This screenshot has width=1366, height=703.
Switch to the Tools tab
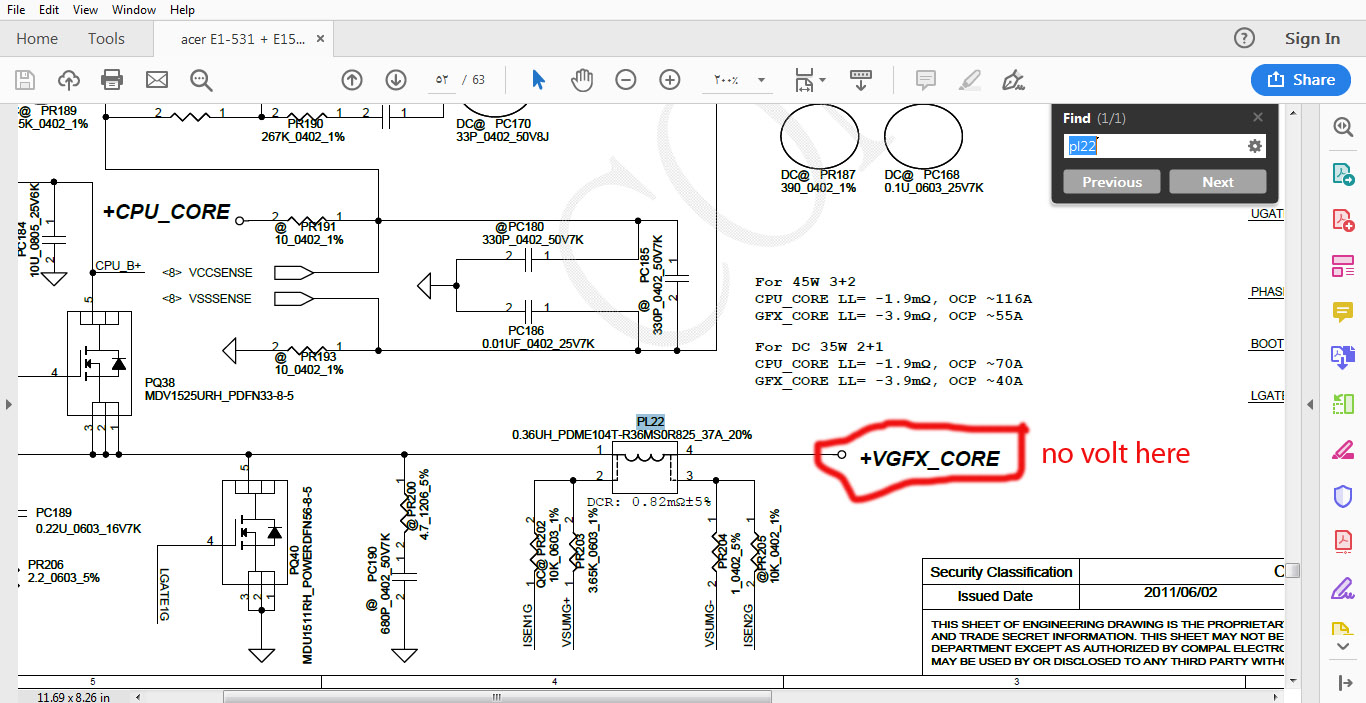[x=106, y=39]
